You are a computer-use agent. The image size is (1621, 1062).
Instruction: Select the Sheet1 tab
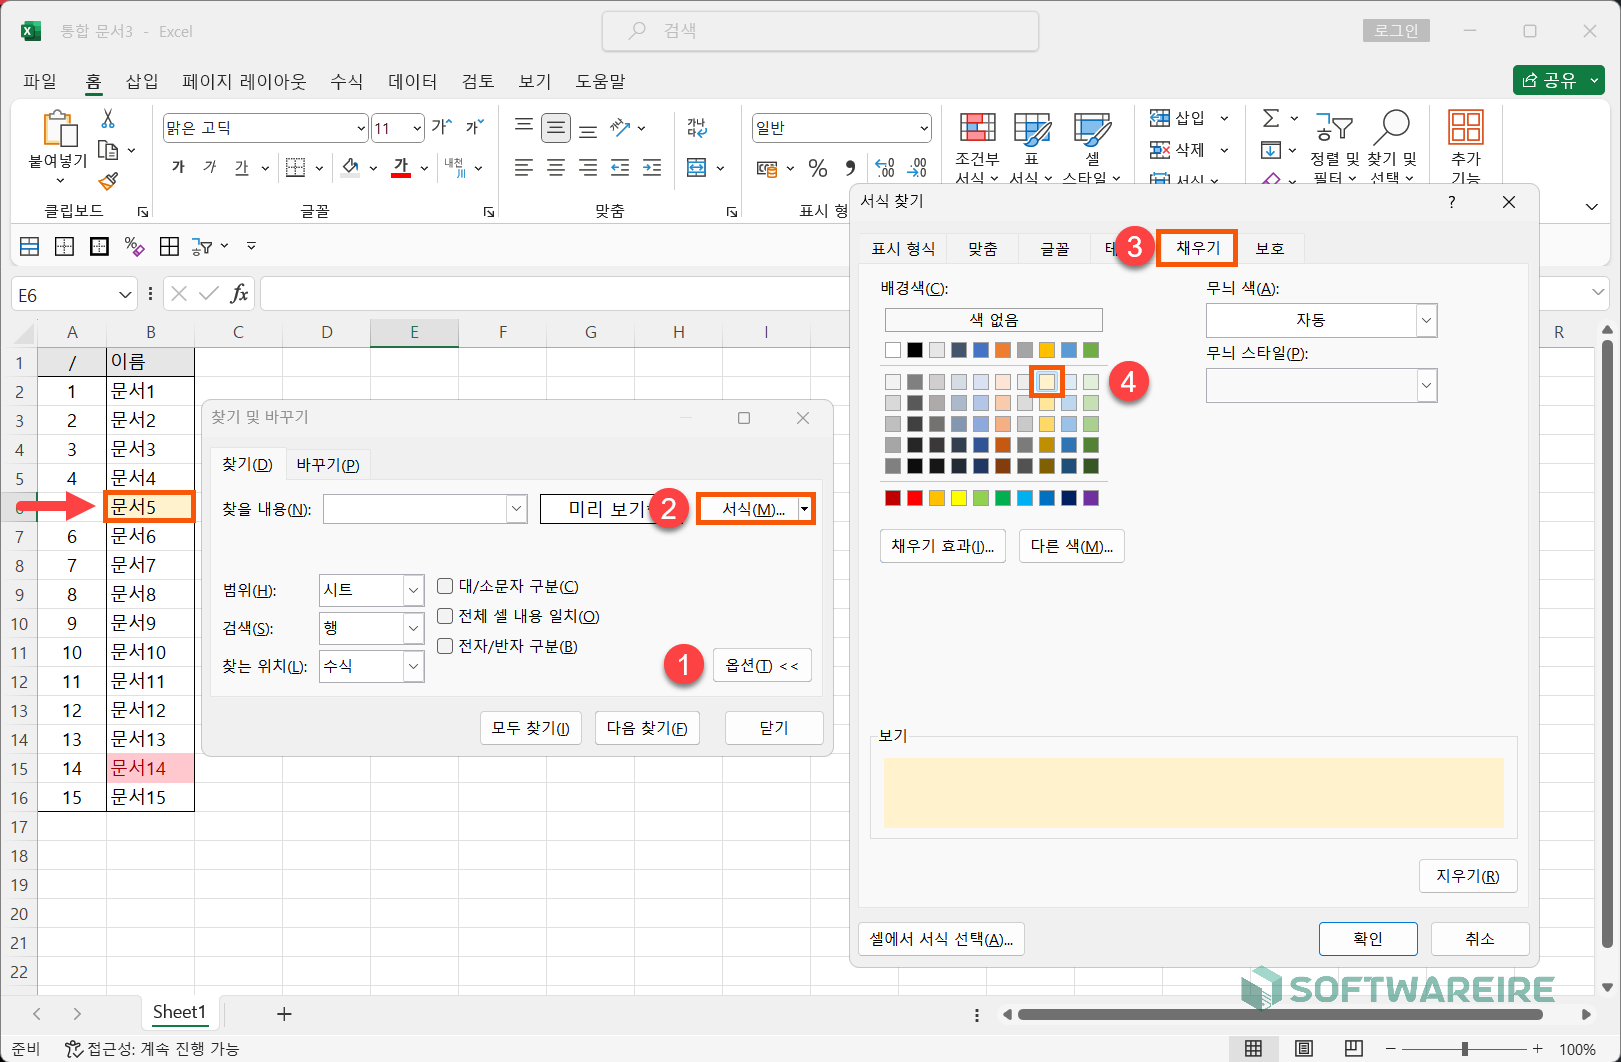click(x=179, y=1013)
